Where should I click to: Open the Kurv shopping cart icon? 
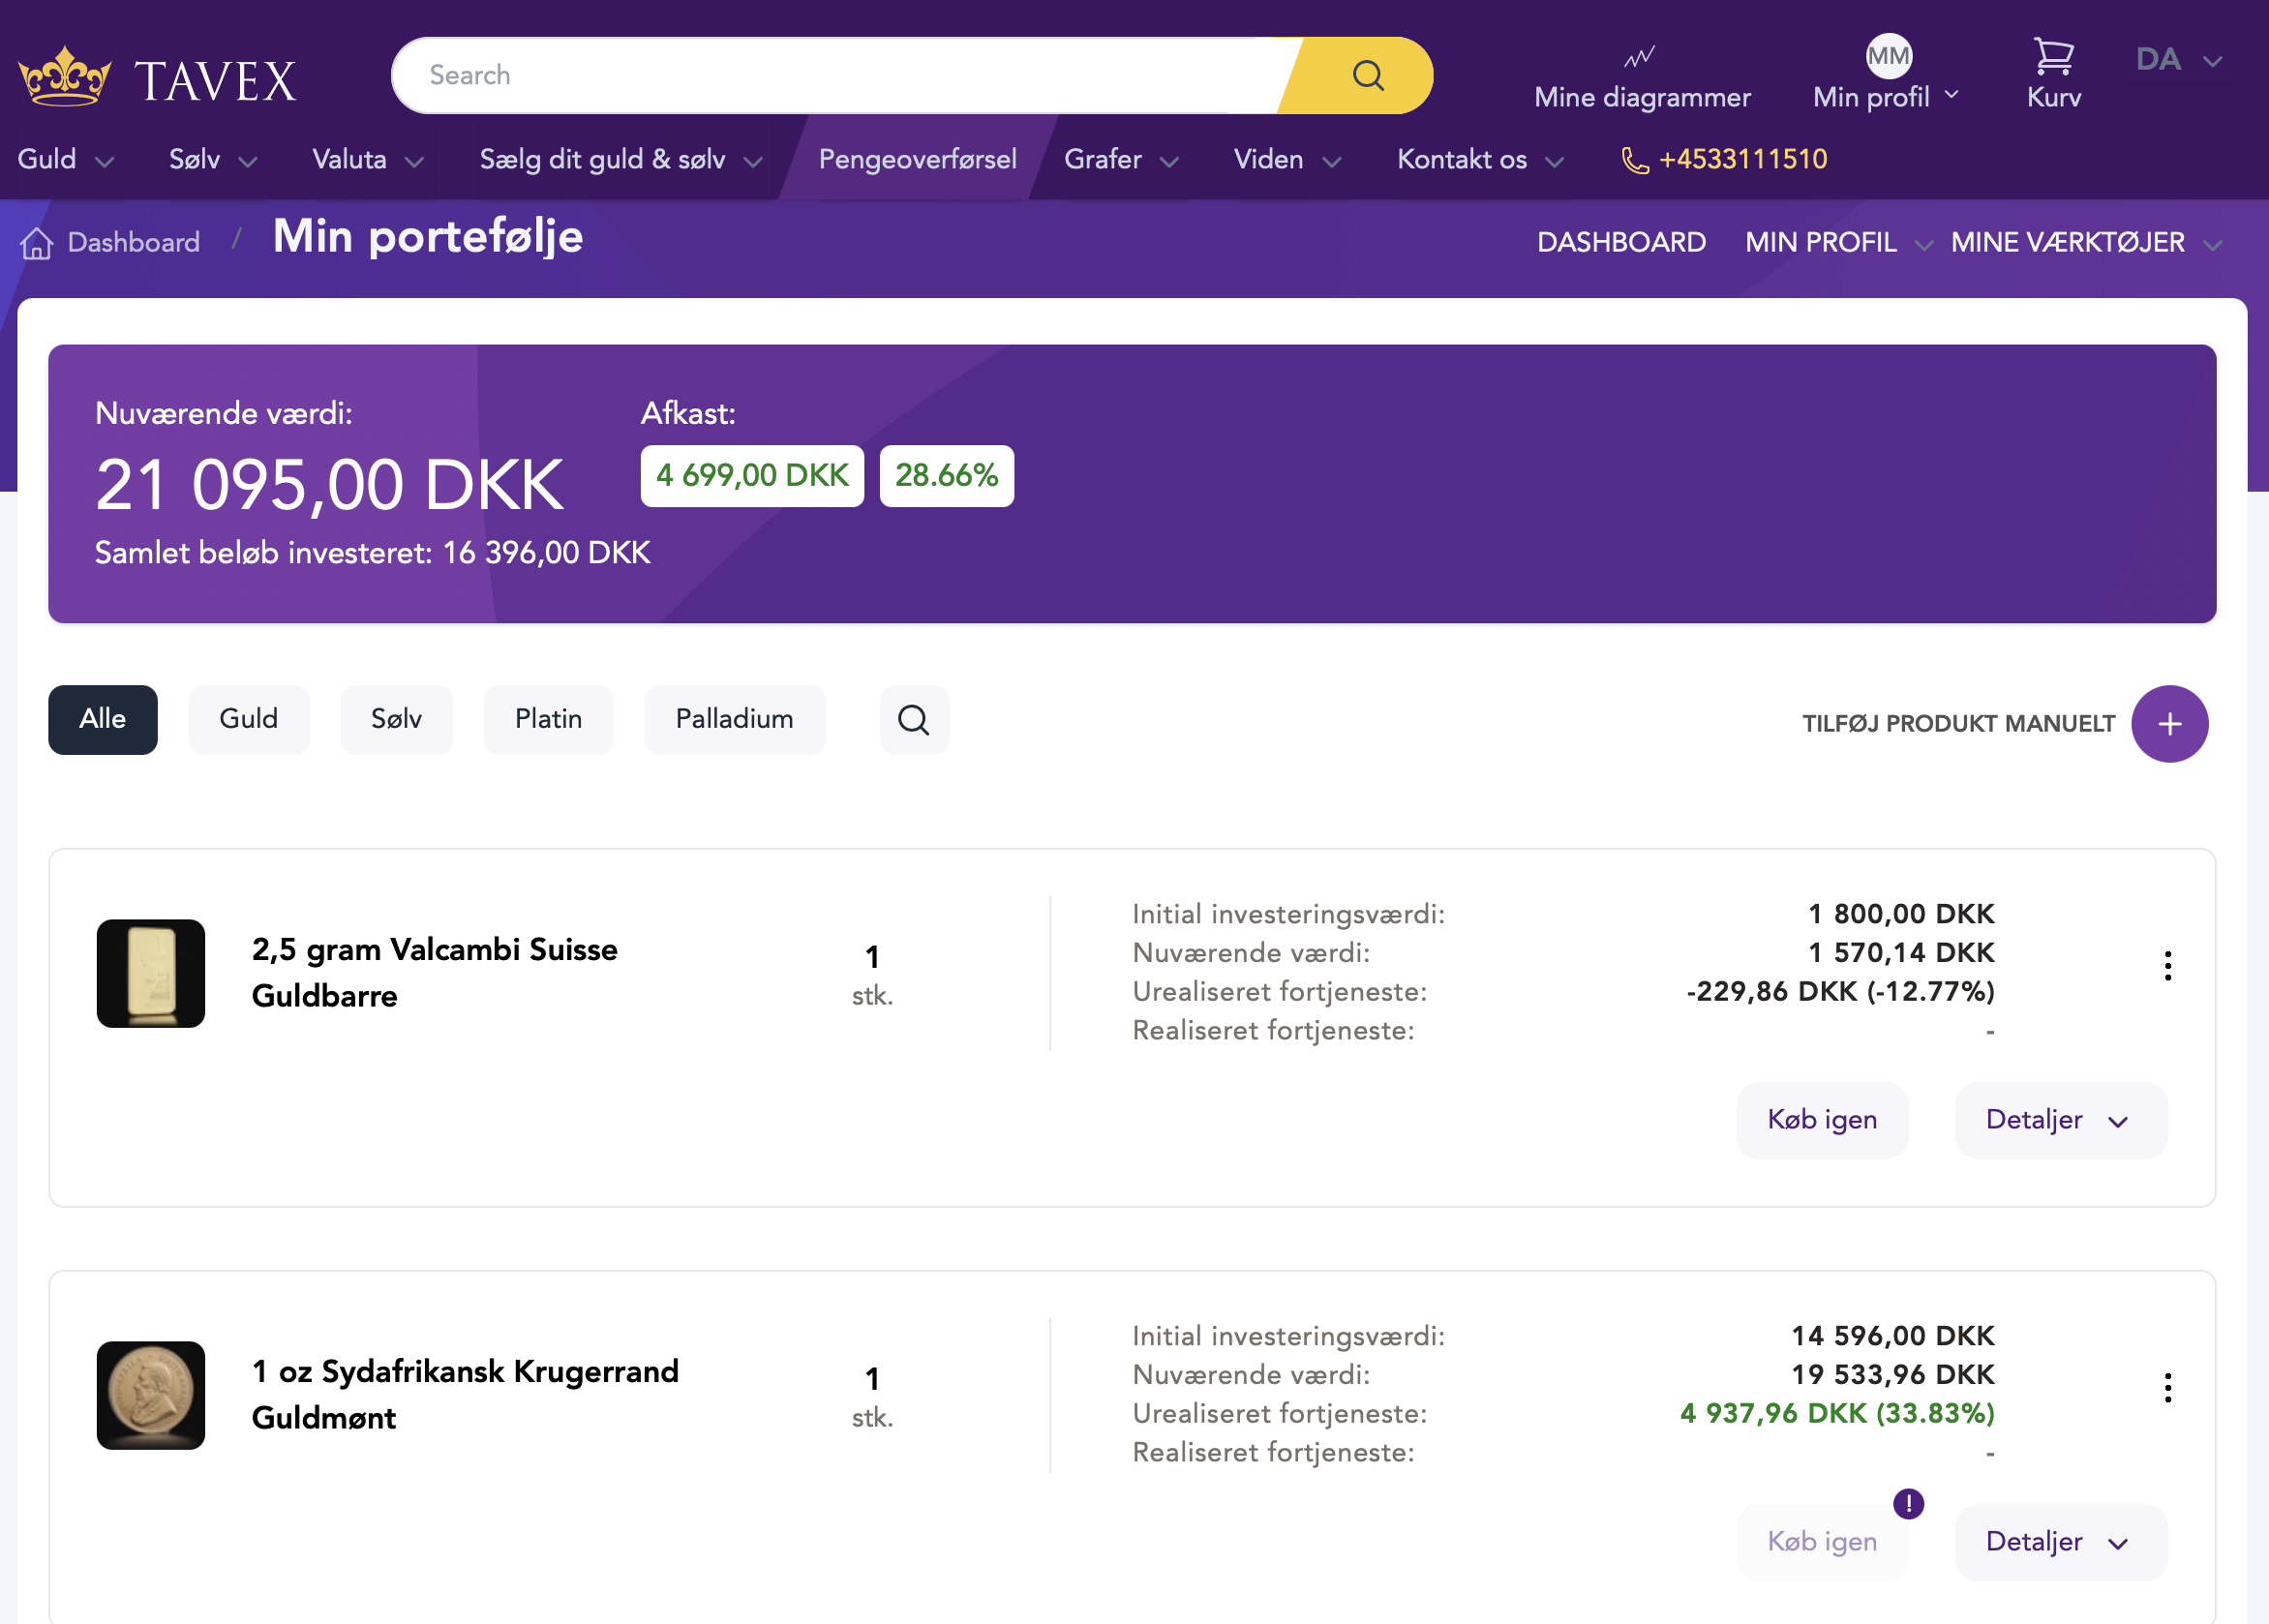2052,58
